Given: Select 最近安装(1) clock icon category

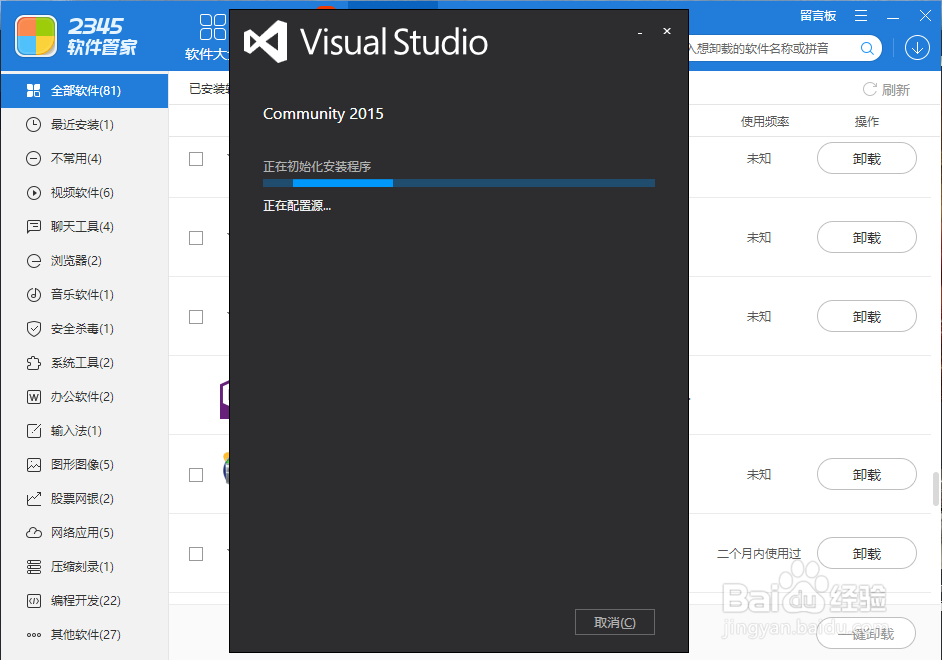Looking at the screenshot, I should (x=34, y=124).
